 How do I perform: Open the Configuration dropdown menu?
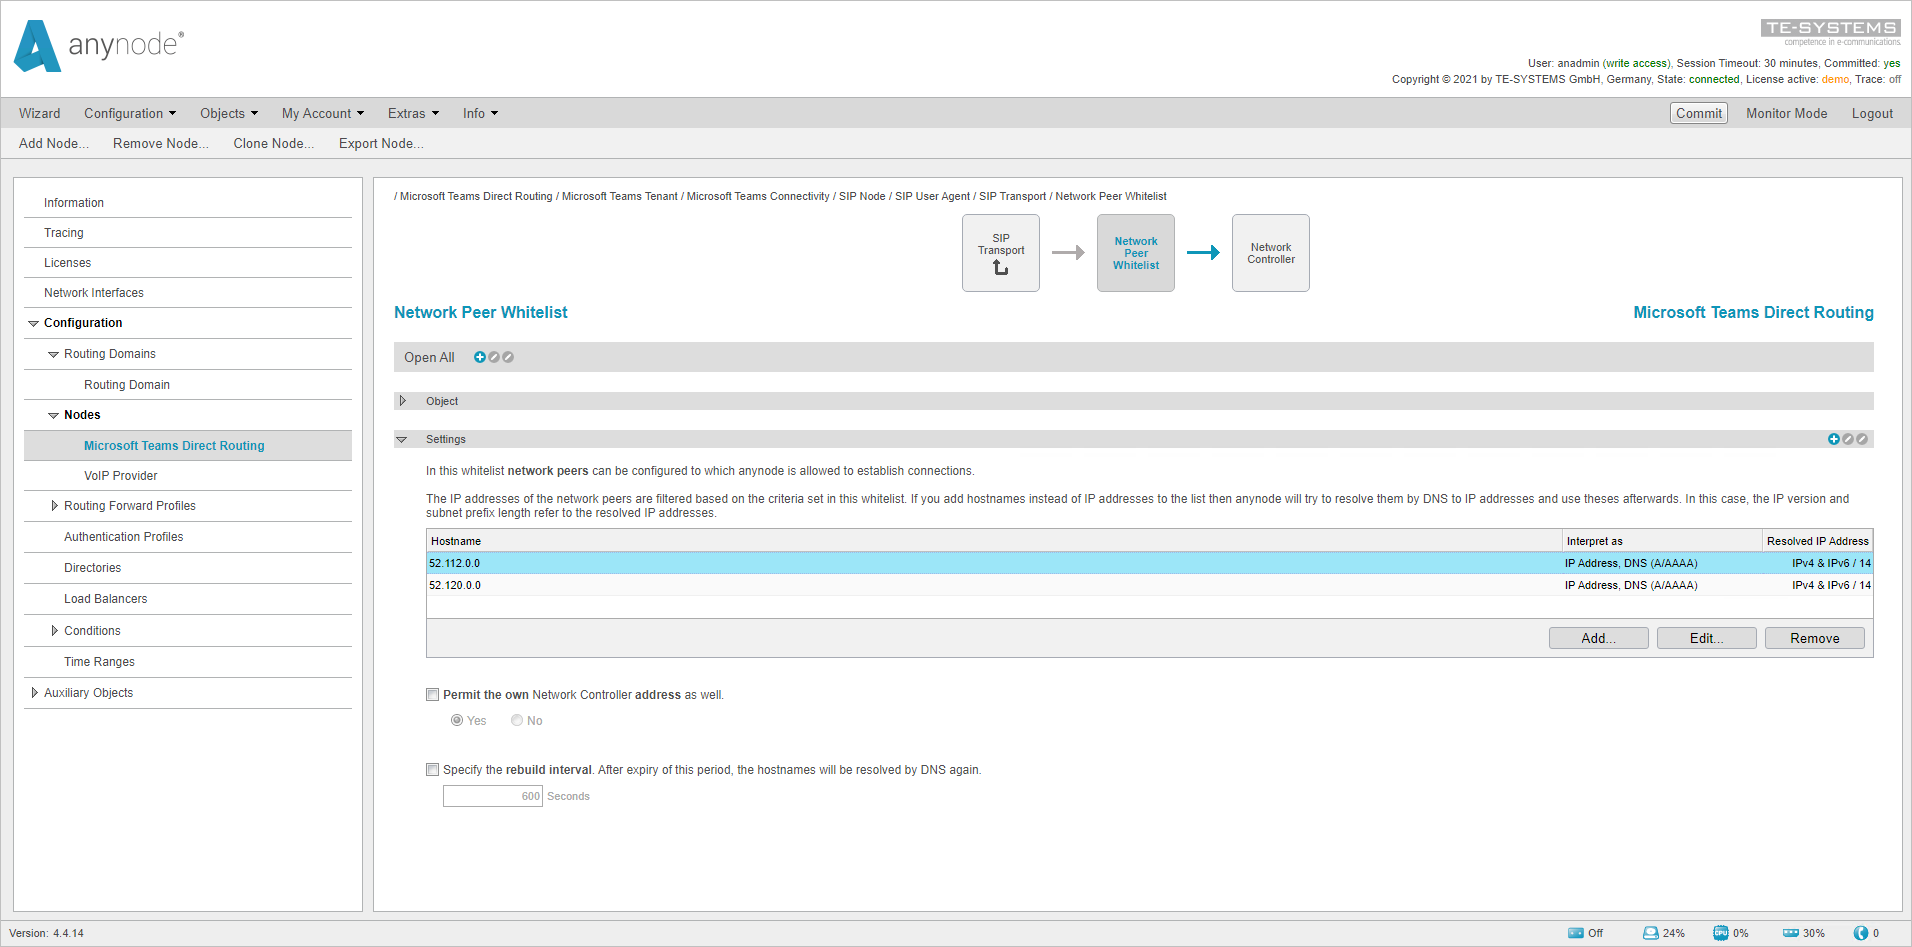click(x=130, y=114)
